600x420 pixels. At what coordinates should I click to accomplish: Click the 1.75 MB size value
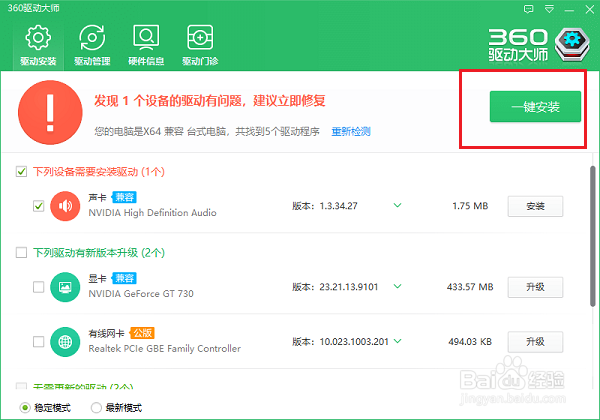[x=470, y=206]
